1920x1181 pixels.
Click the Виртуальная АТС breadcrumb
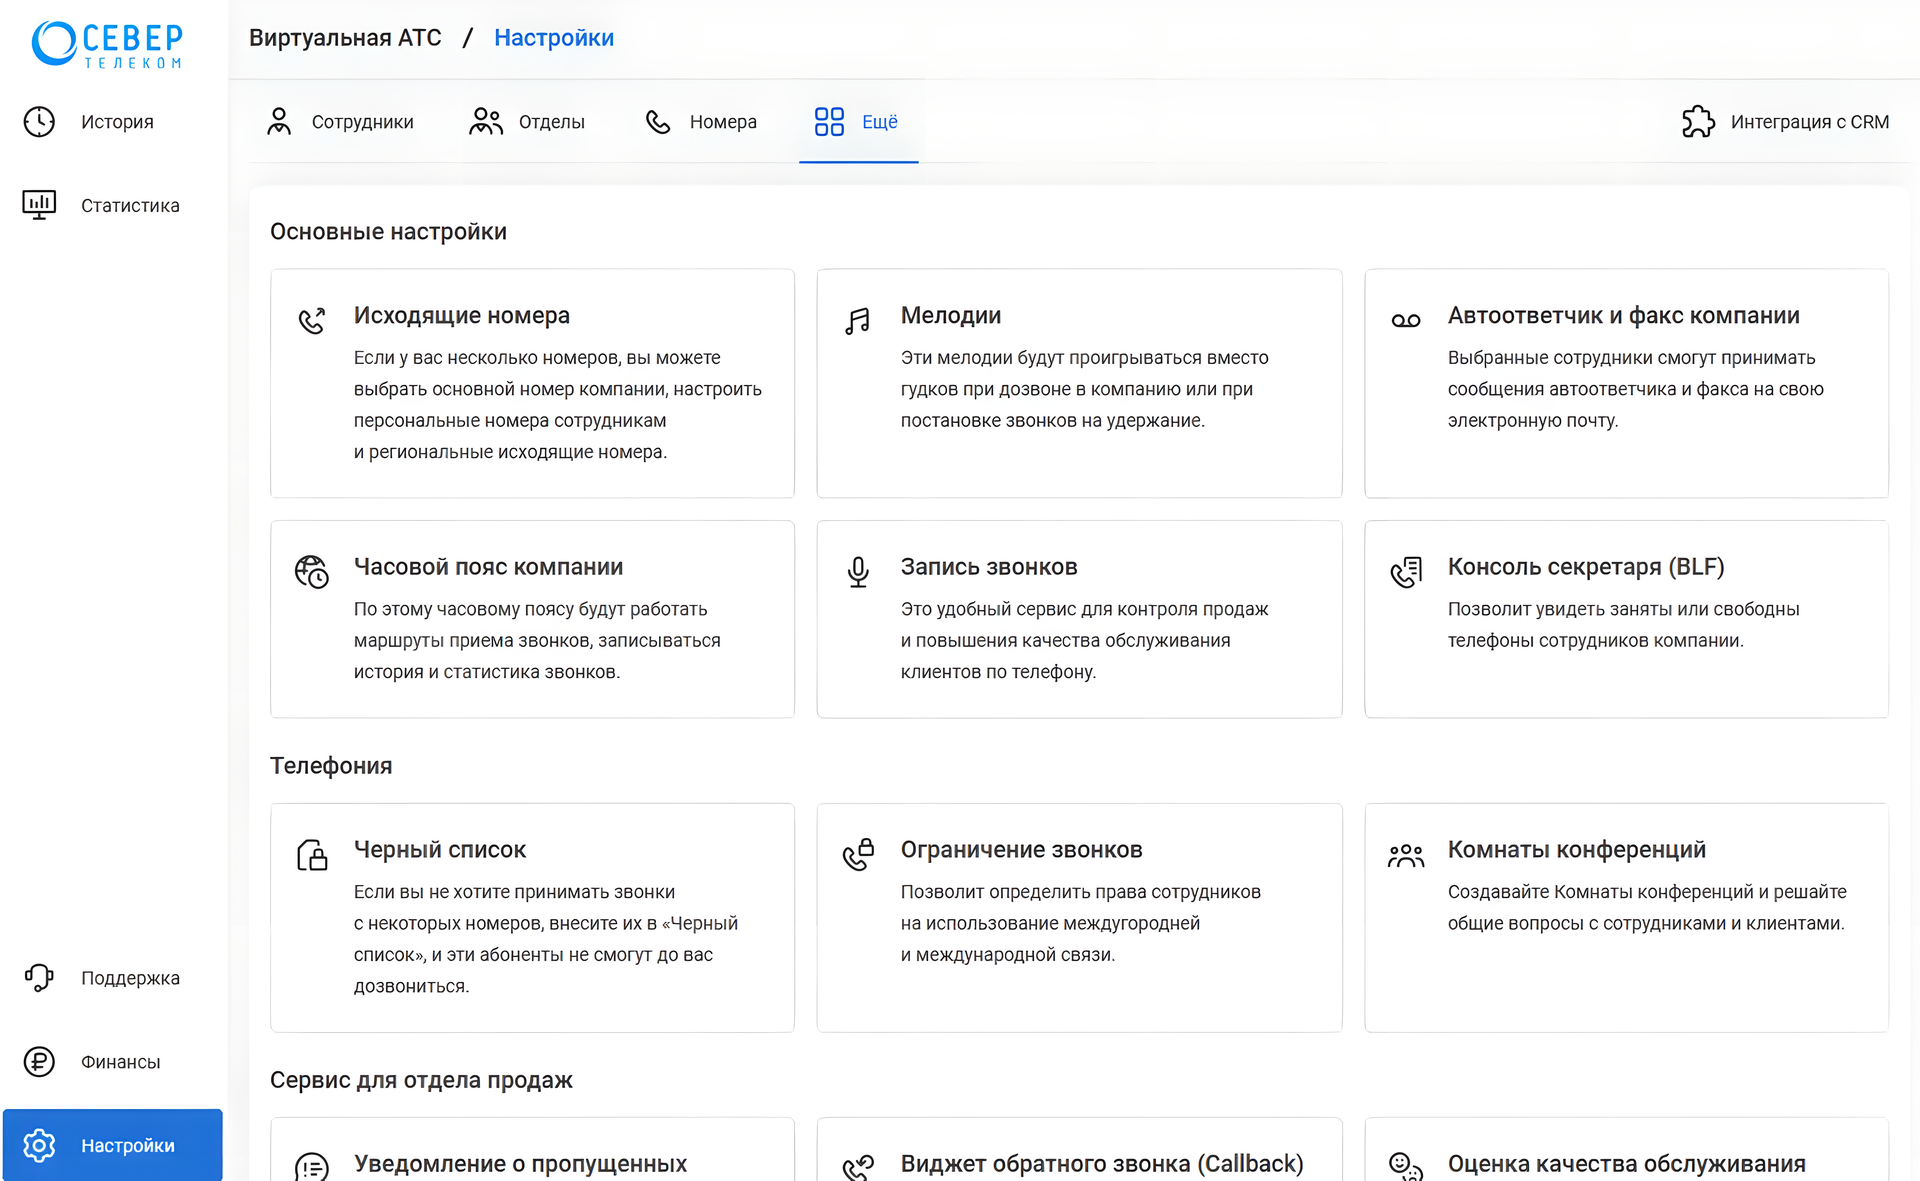pyautogui.click(x=345, y=38)
